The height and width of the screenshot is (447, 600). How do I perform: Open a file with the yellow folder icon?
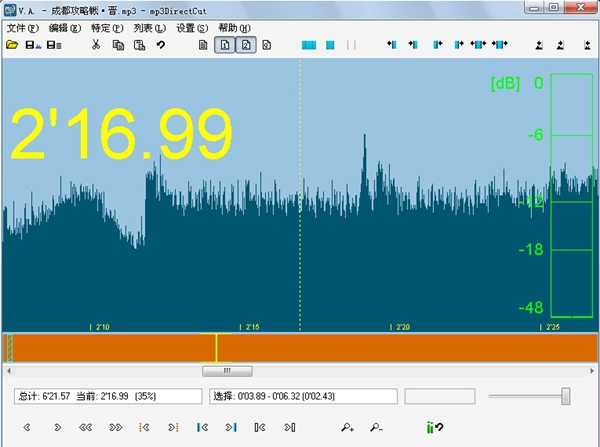(x=12, y=45)
